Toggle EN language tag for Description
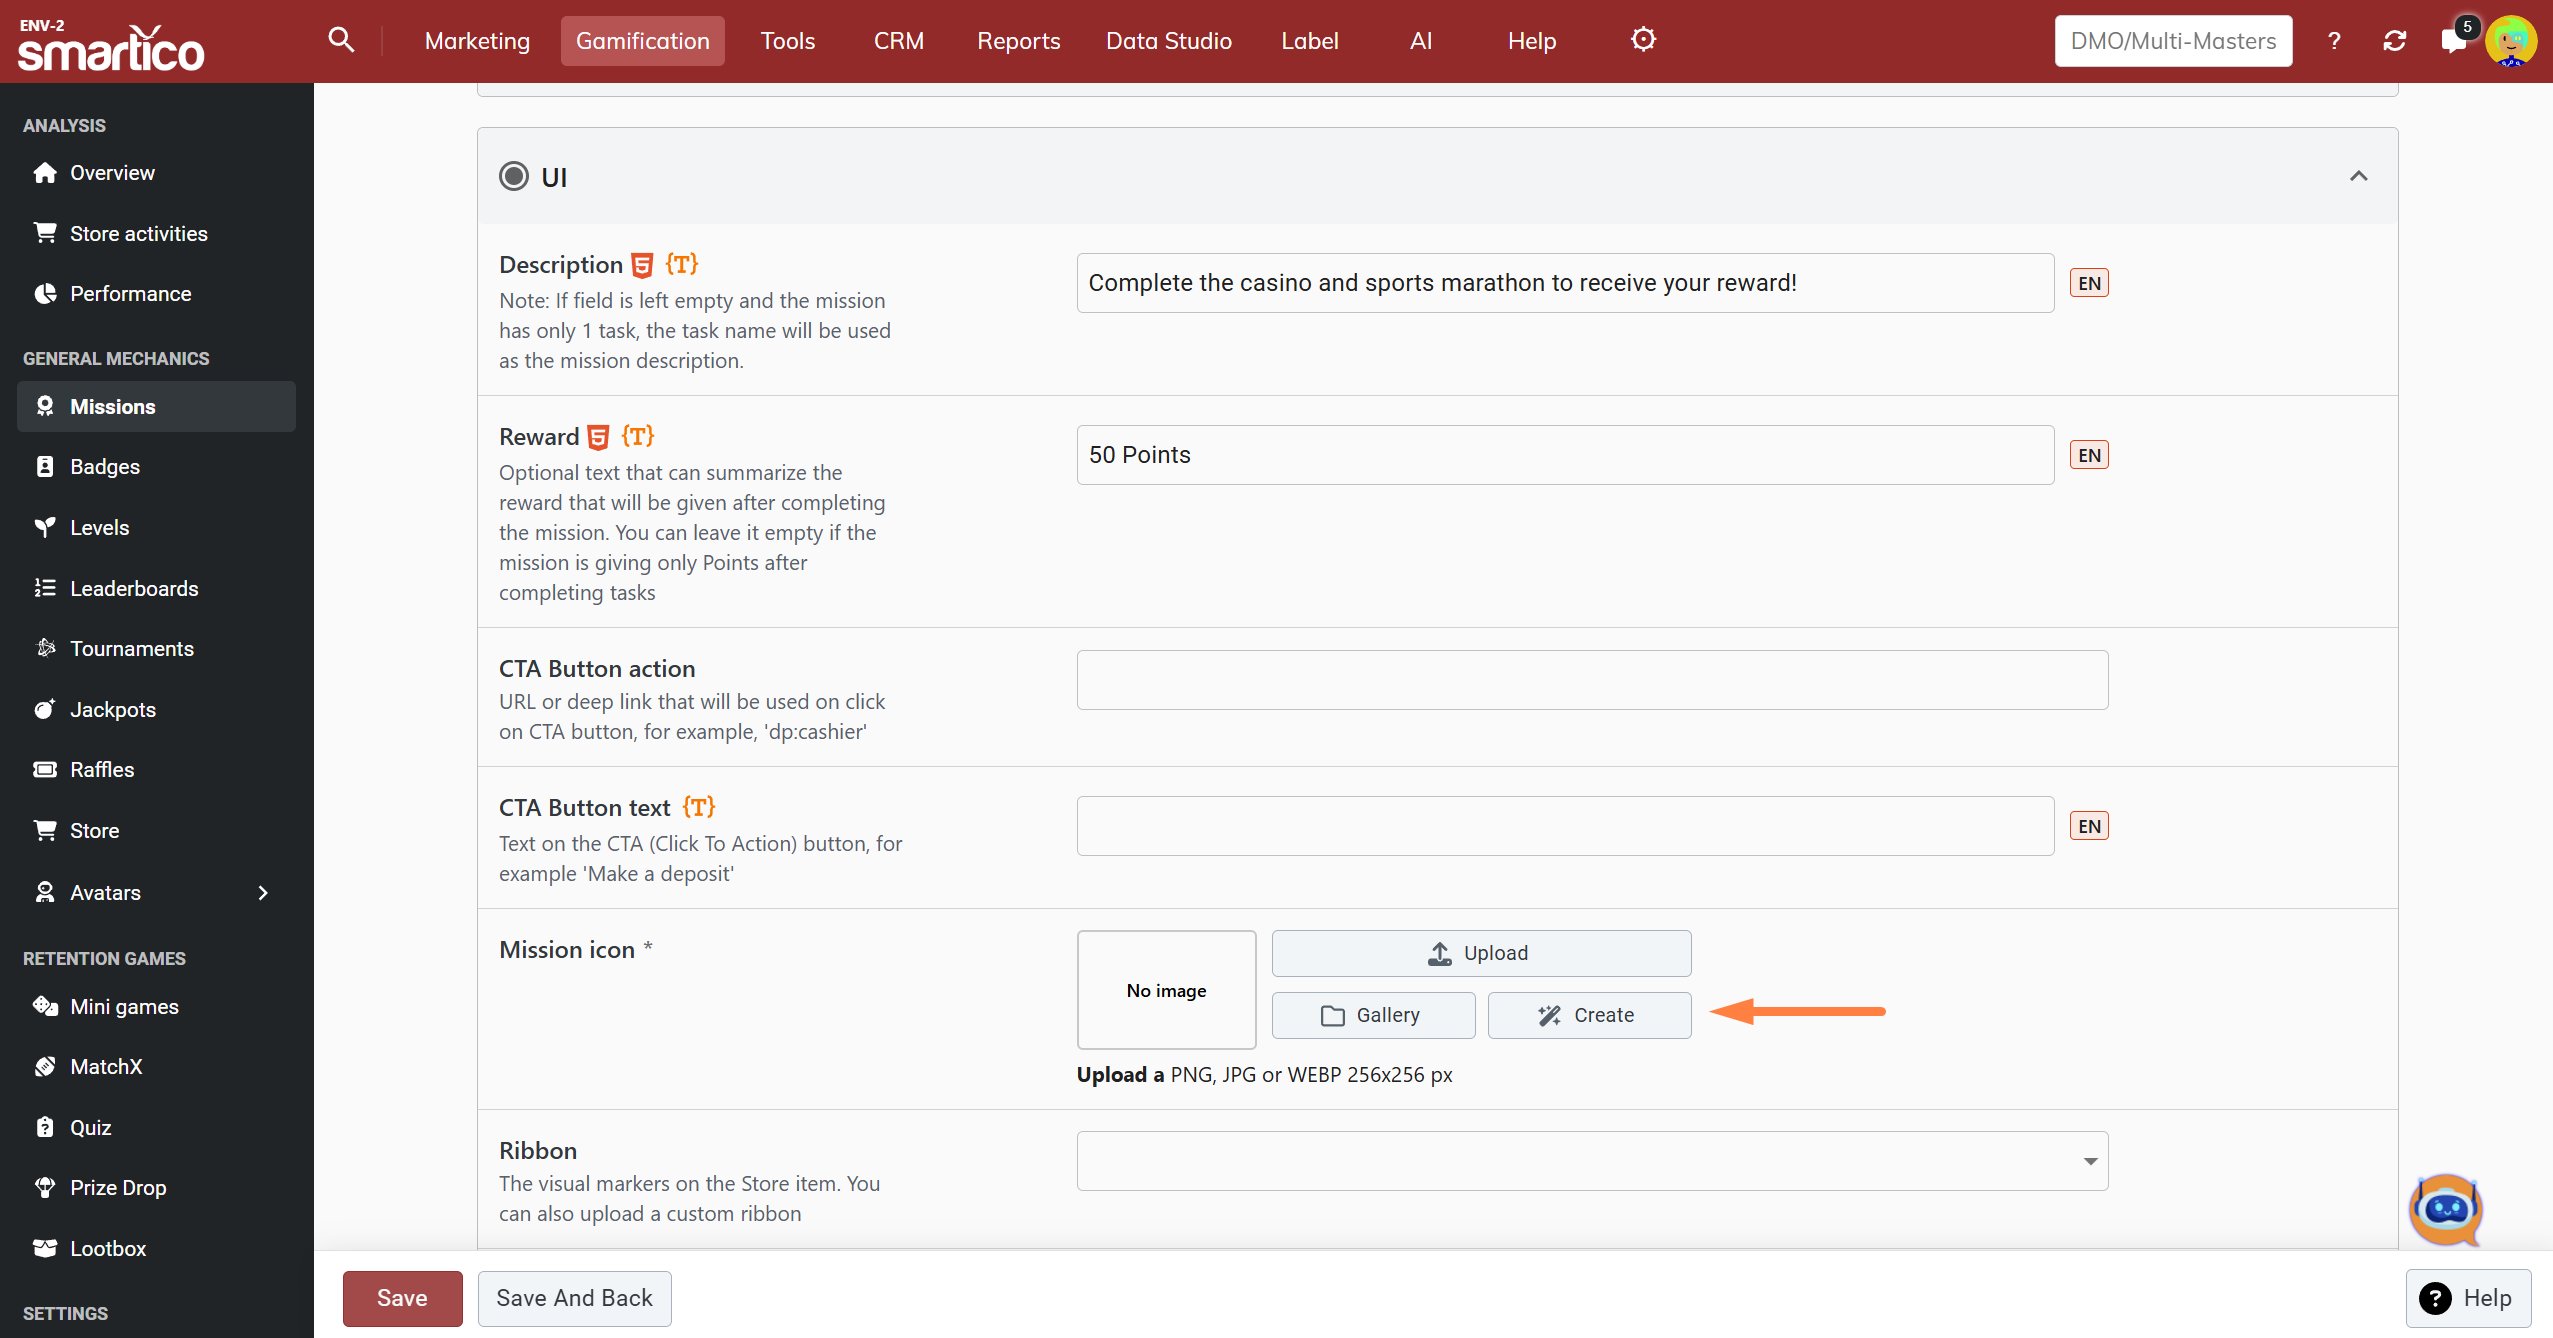This screenshot has height=1338, width=2553. coord(2089,283)
